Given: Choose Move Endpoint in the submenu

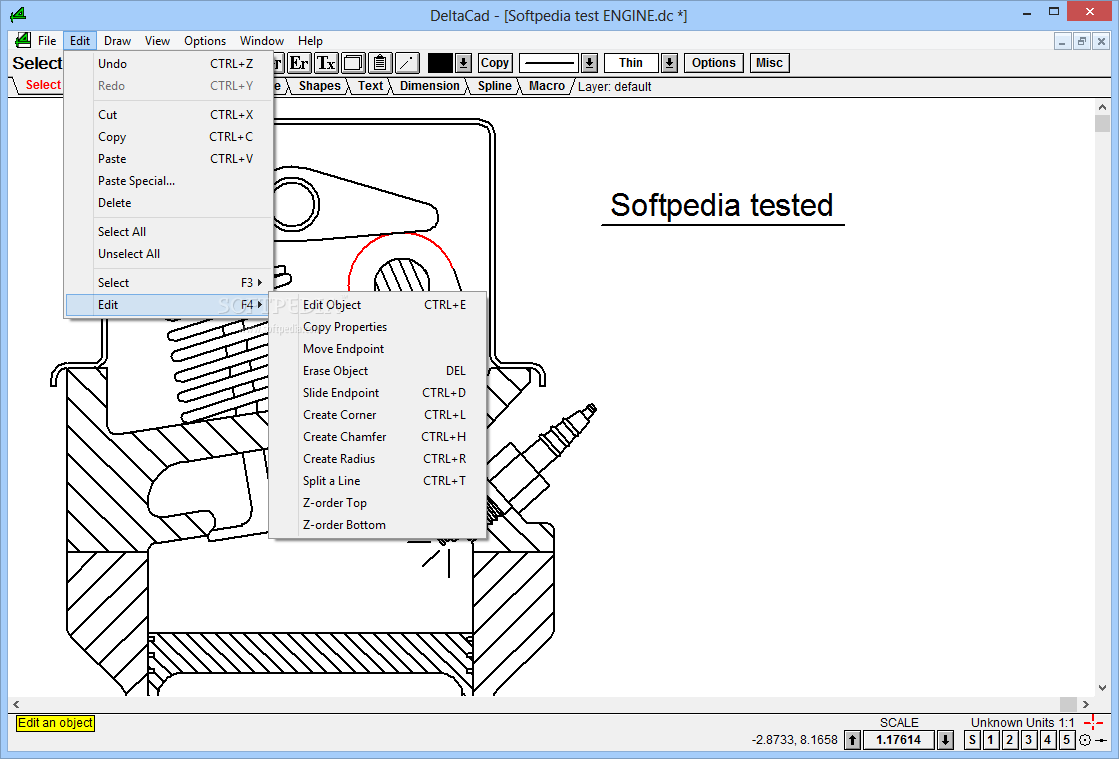Looking at the screenshot, I should (x=378, y=349).
